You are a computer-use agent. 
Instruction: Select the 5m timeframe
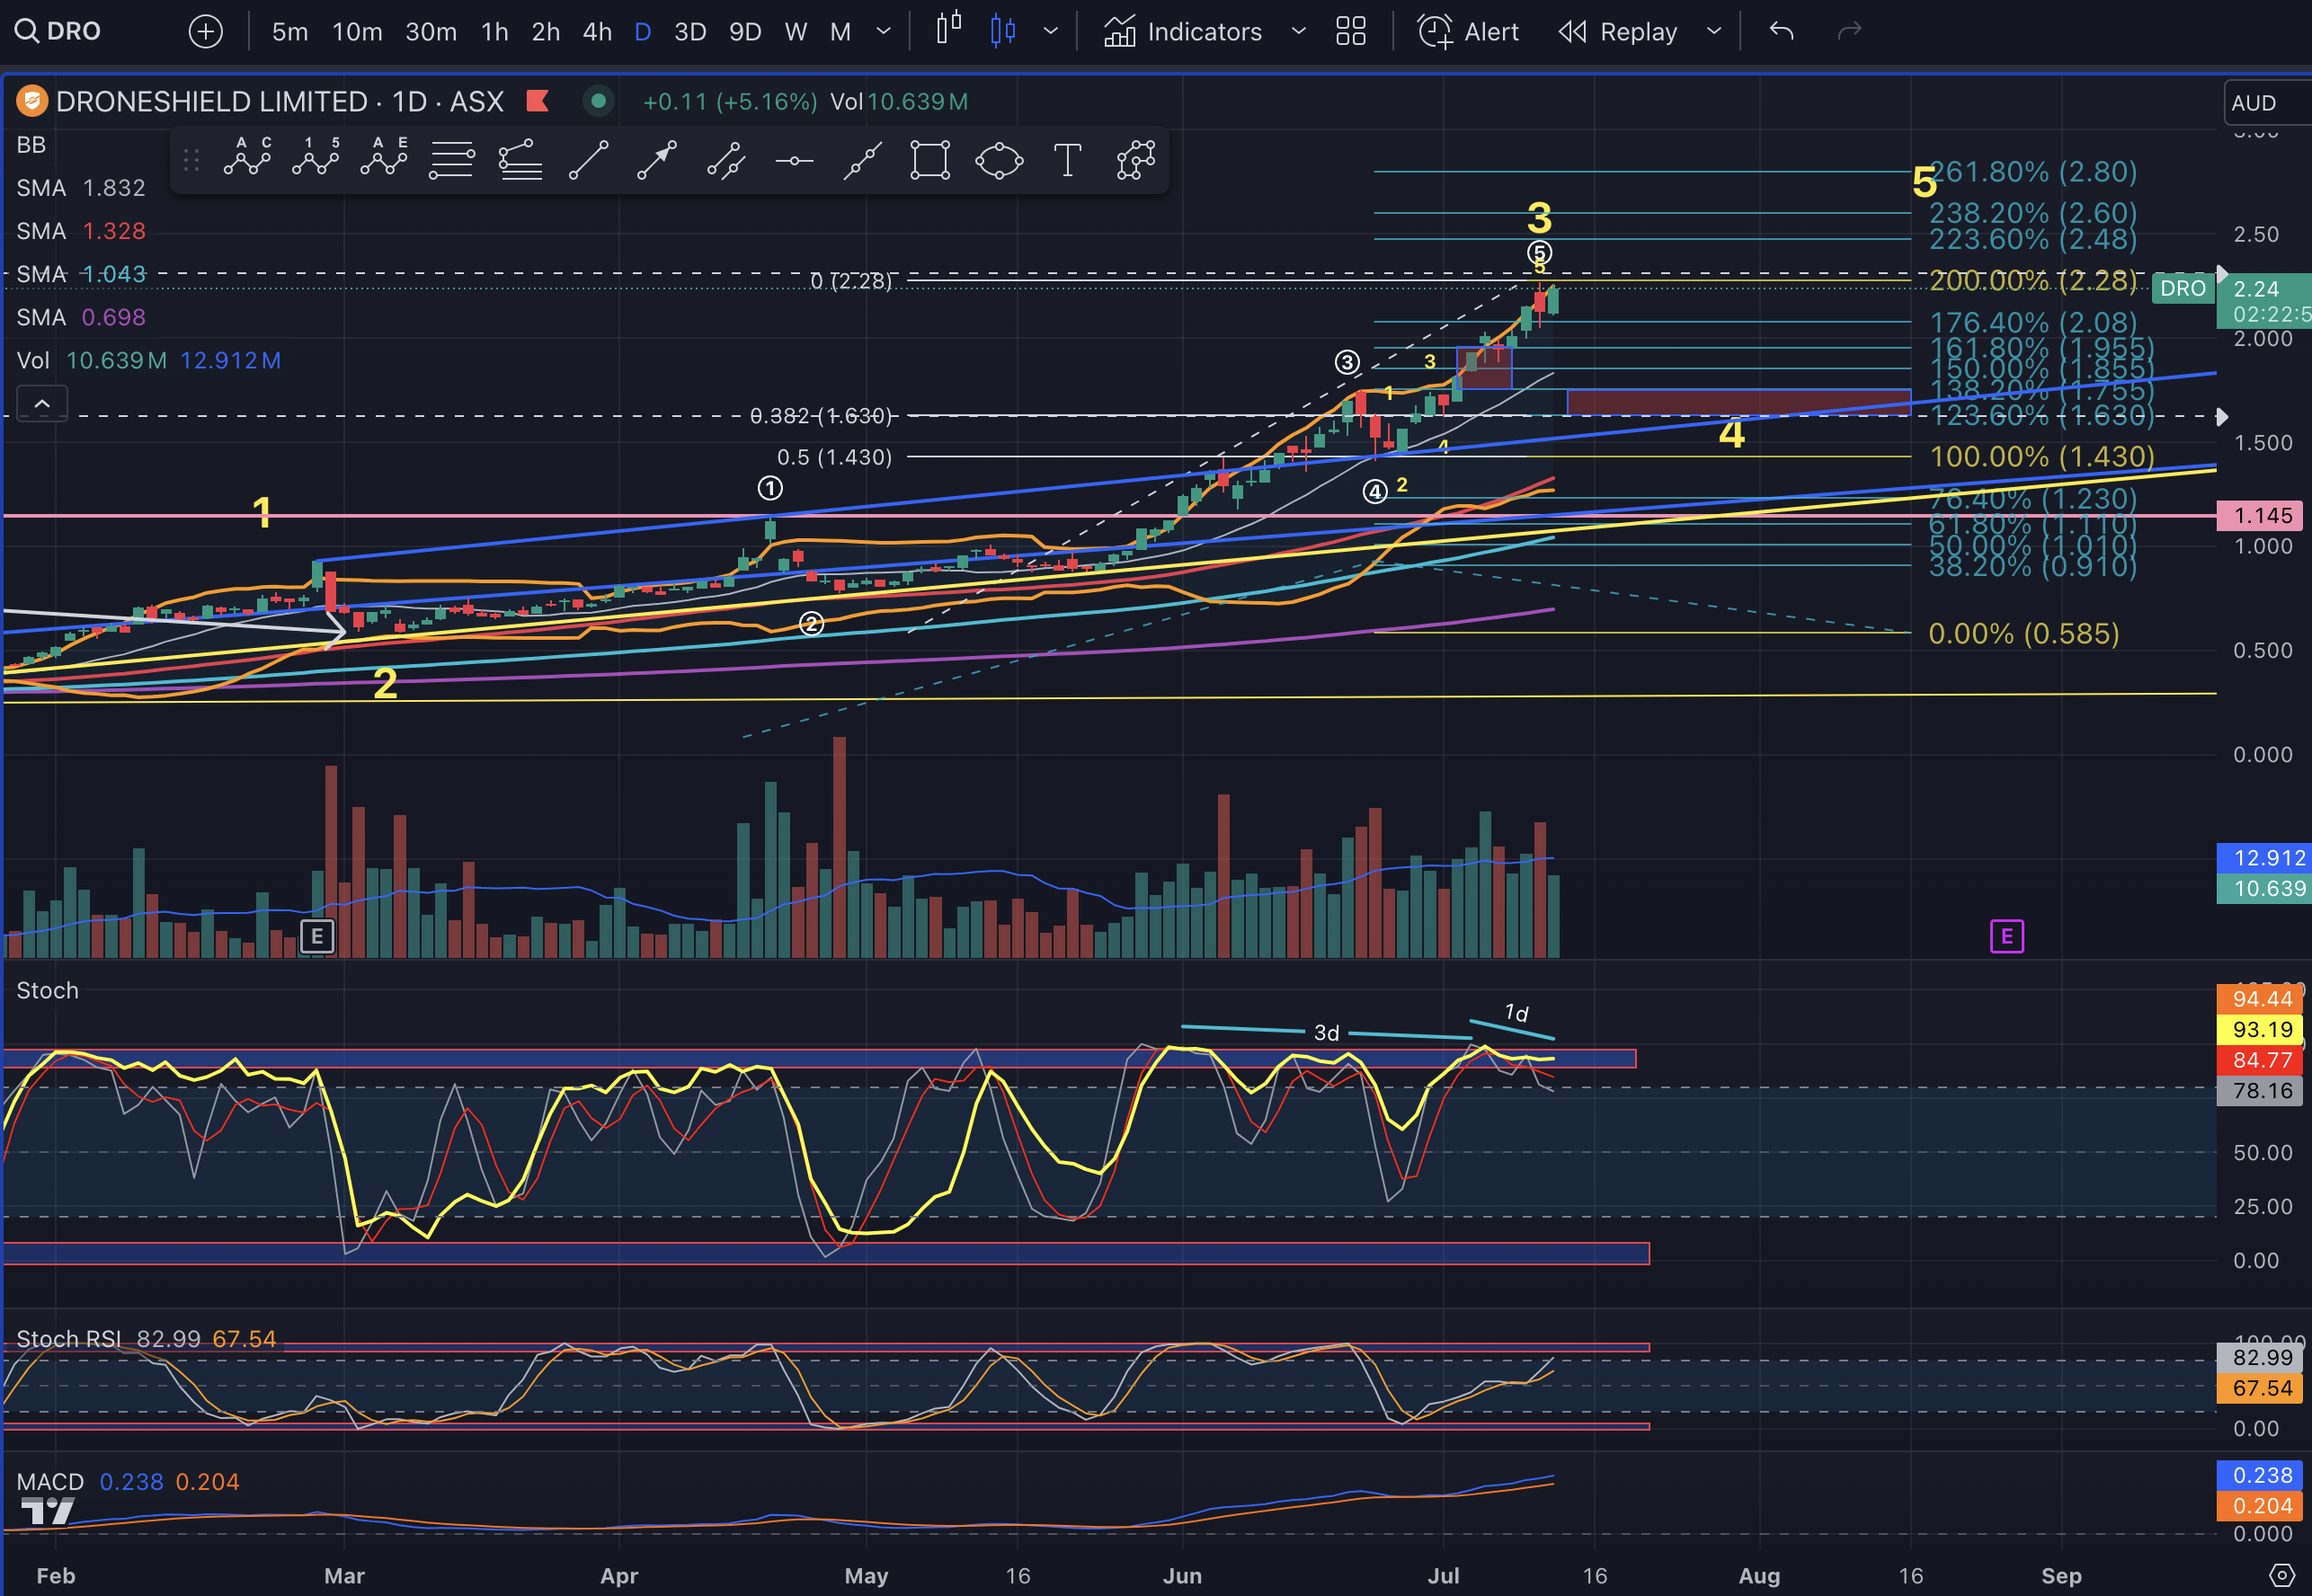point(290,31)
